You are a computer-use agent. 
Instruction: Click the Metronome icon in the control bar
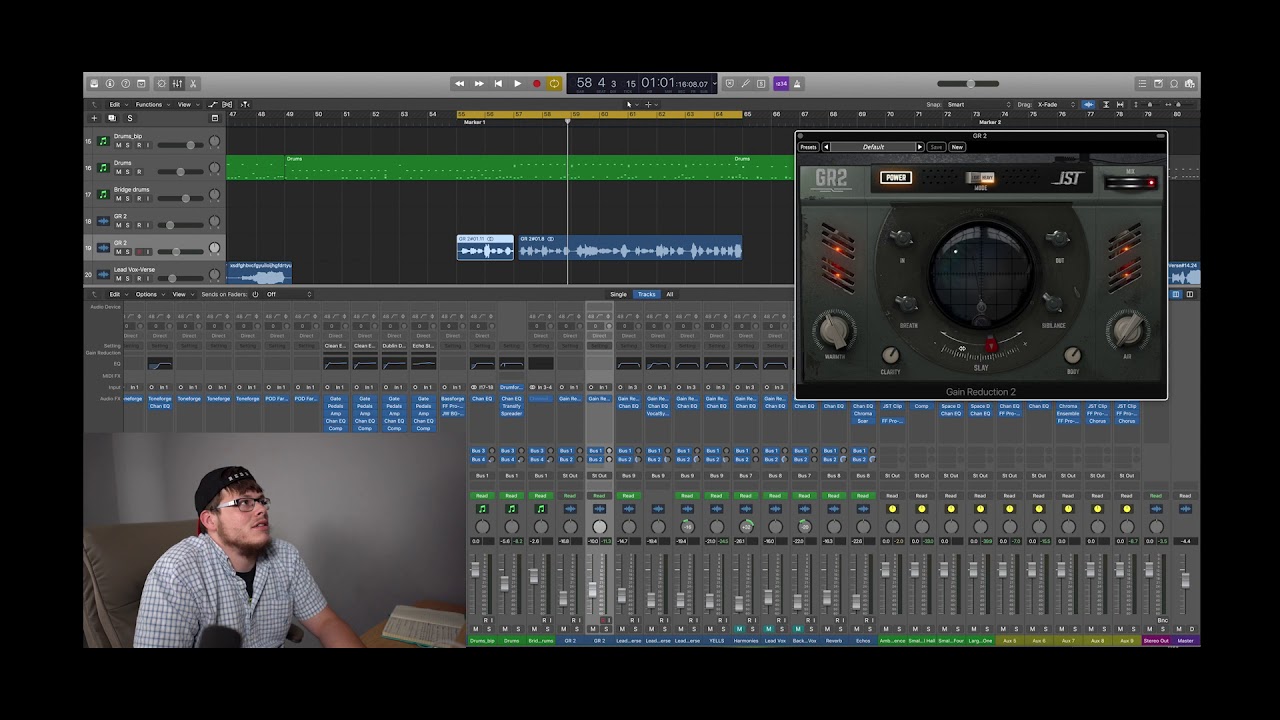797,84
